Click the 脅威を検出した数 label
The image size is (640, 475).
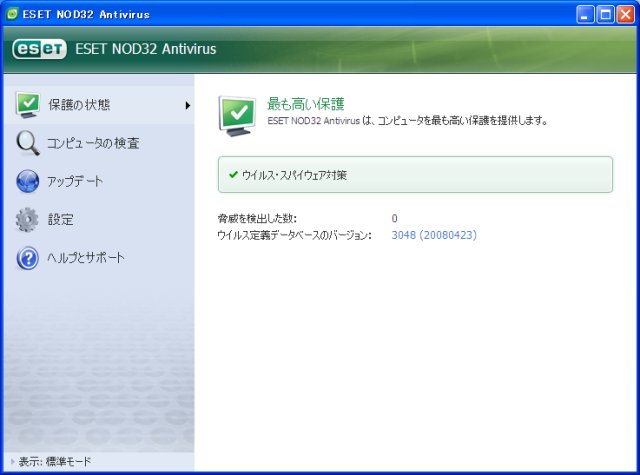coord(257,218)
